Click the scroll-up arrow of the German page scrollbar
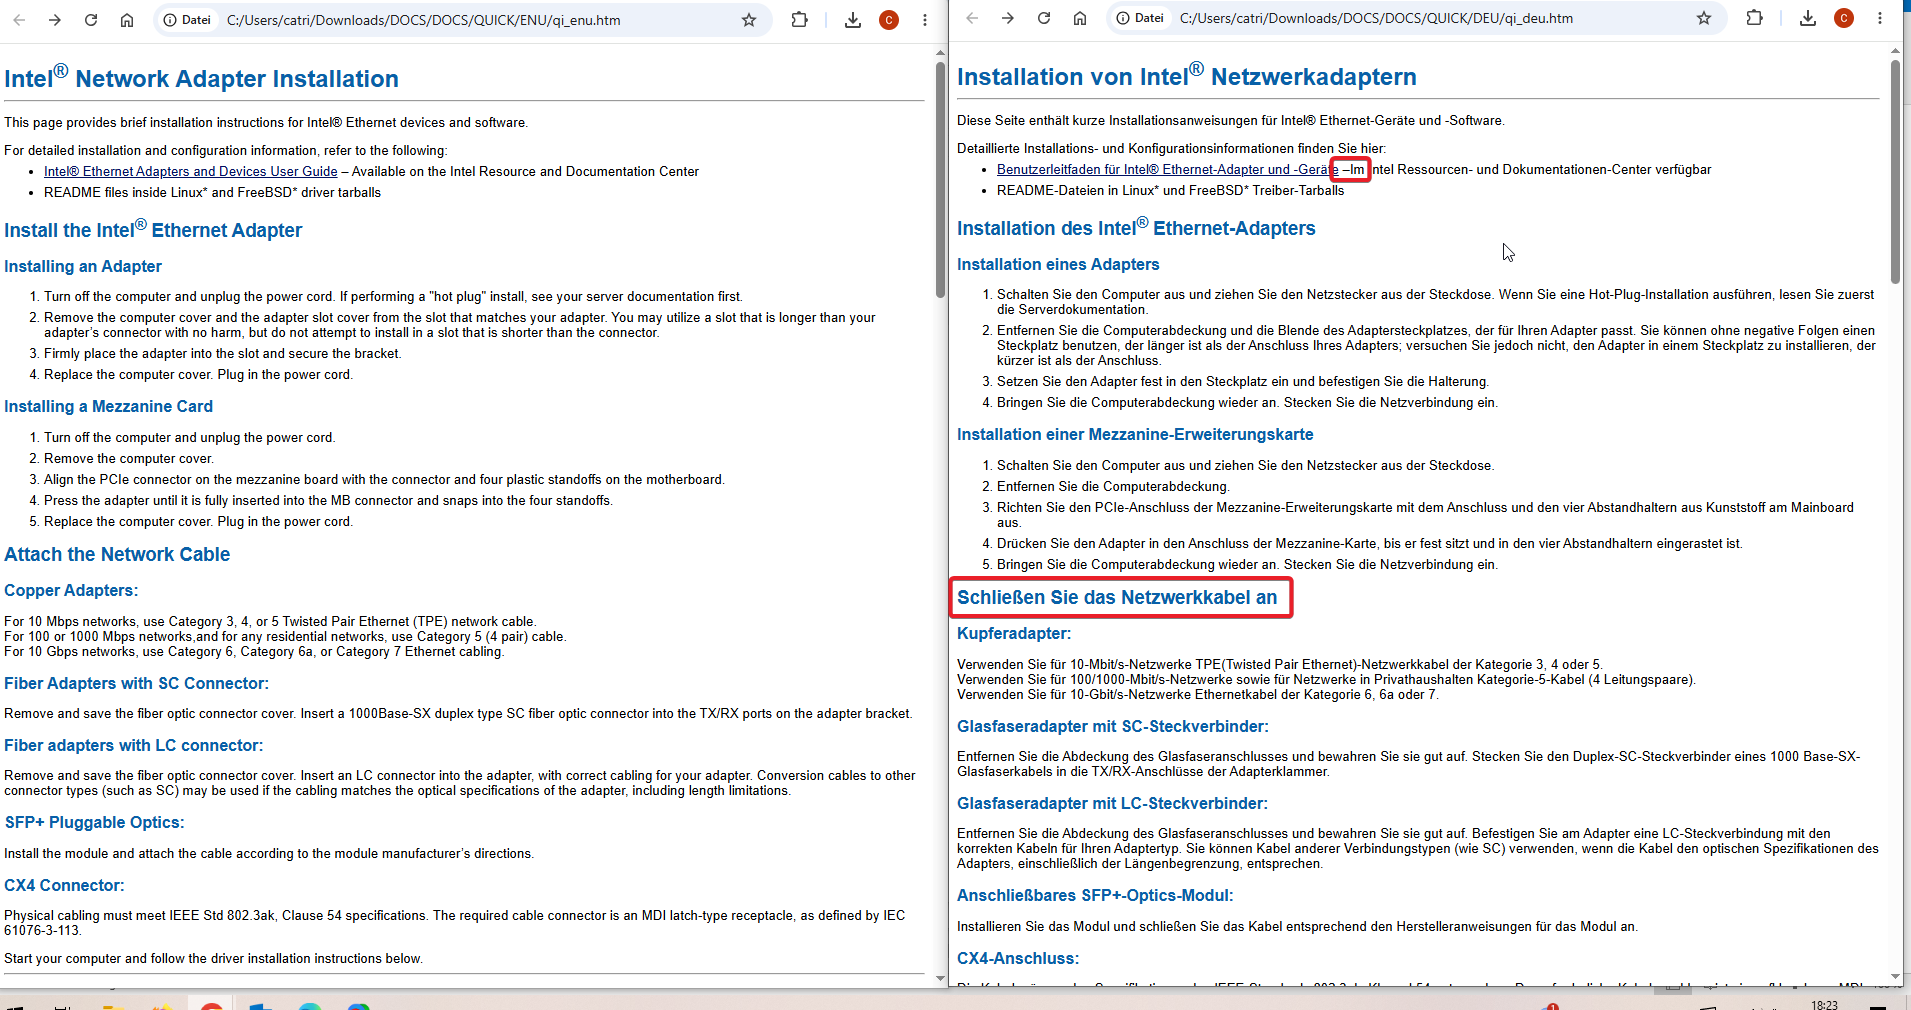This screenshot has width=1911, height=1010. (1895, 51)
